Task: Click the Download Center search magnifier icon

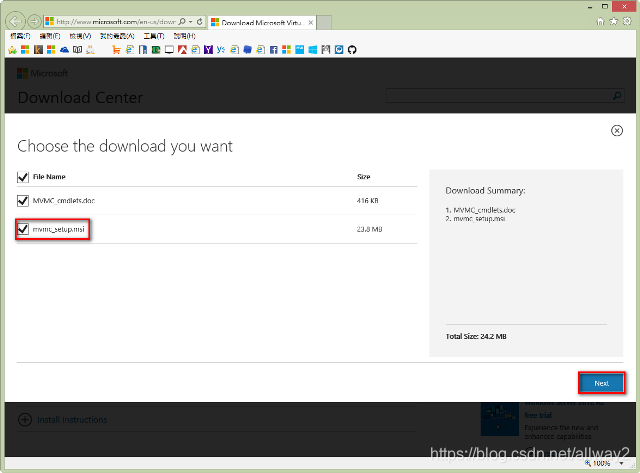Action: (x=617, y=95)
